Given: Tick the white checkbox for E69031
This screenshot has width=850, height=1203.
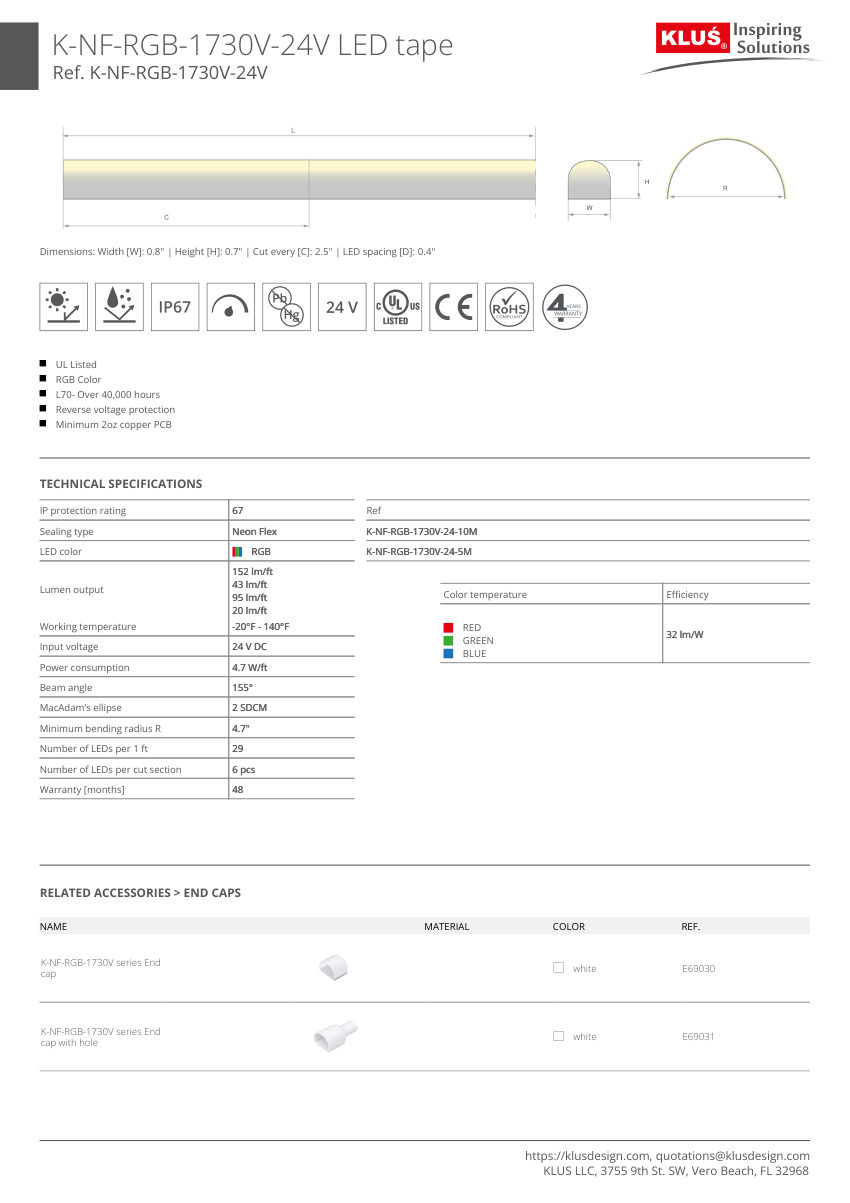Looking at the screenshot, I should pos(559,1036).
